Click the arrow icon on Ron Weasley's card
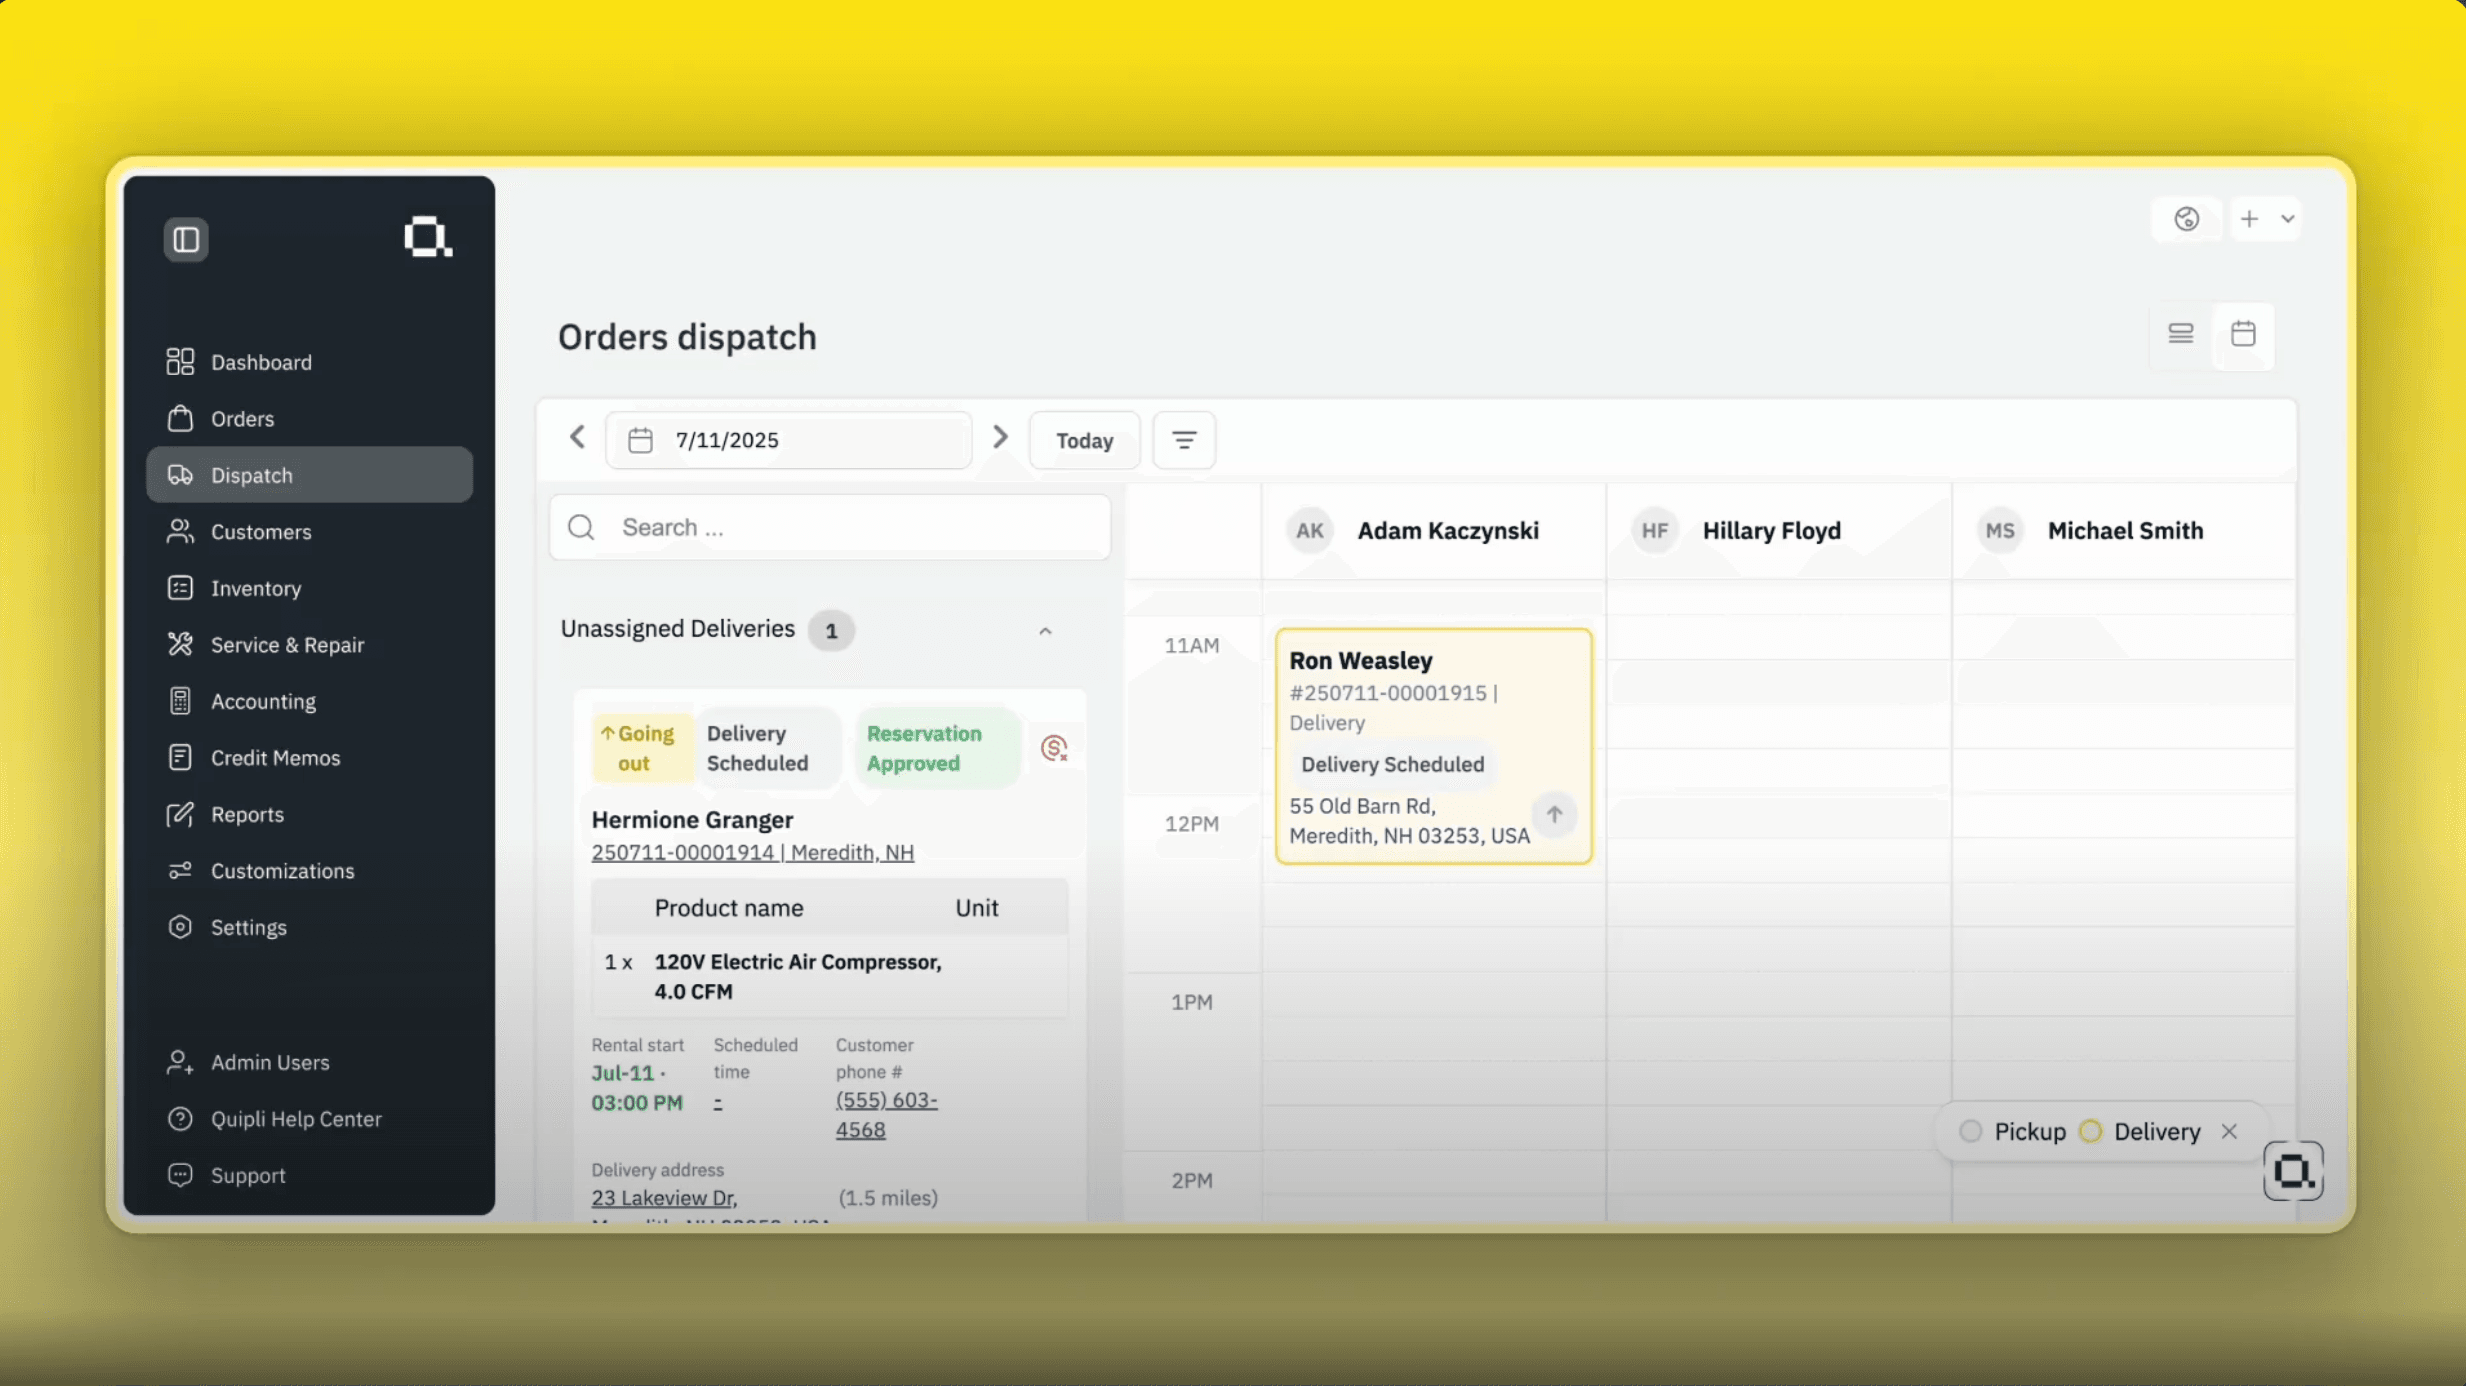Viewport: 2466px width, 1386px height. 1554,814
